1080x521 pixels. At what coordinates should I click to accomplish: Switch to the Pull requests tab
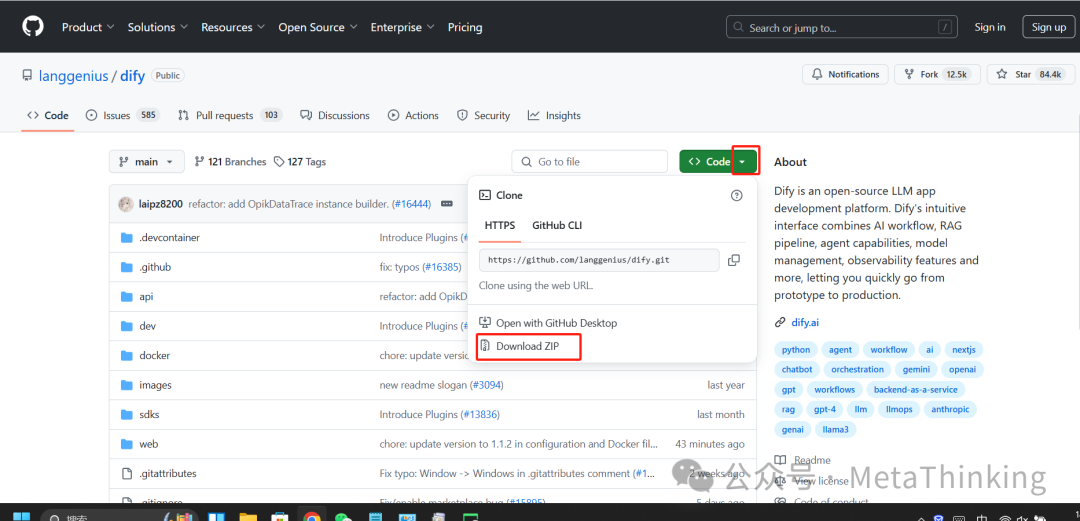(x=230, y=115)
